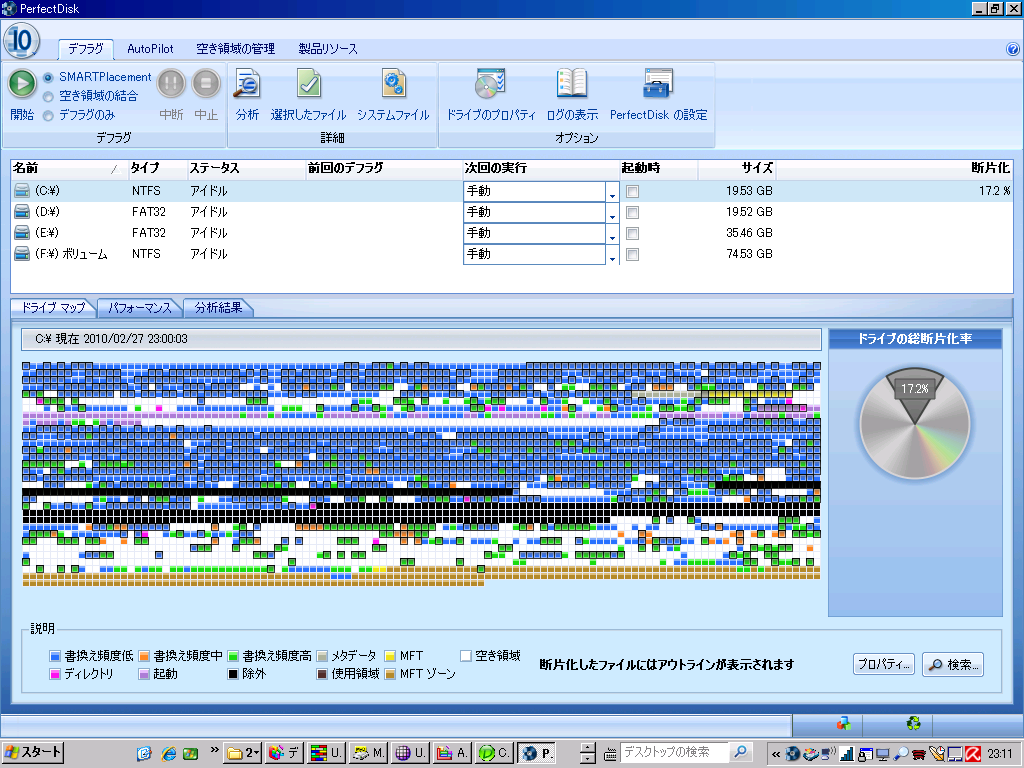Click the System Files (システムファイル) icon
1024x768 pixels.
click(x=393, y=84)
